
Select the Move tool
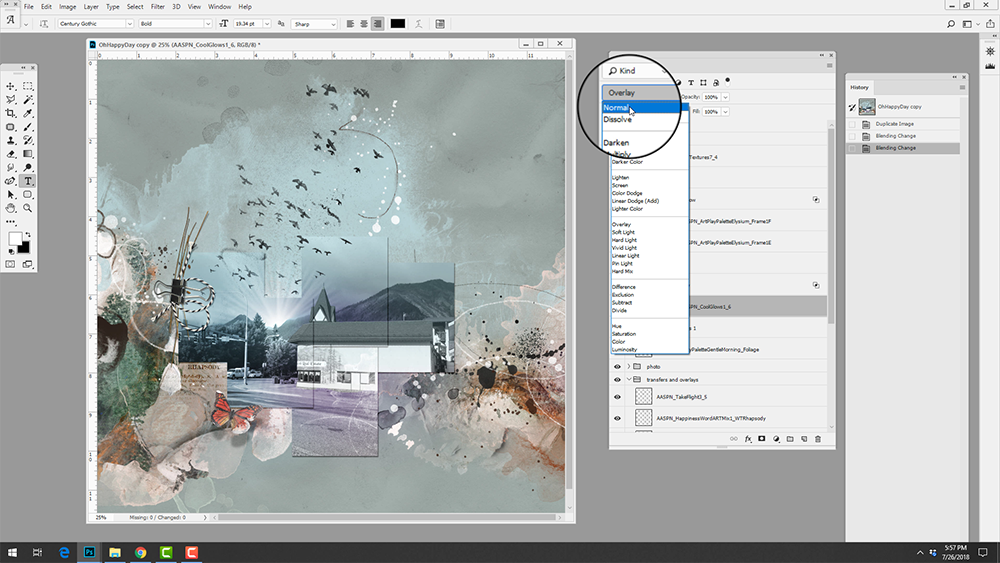(11, 86)
